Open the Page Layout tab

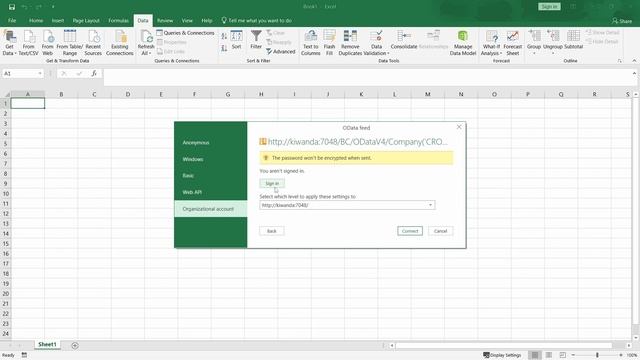tap(86, 20)
